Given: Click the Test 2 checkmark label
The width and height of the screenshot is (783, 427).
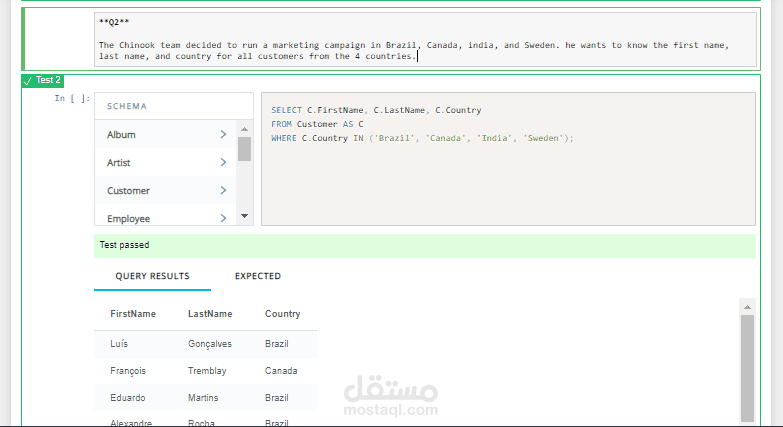Looking at the screenshot, I should (x=43, y=80).
